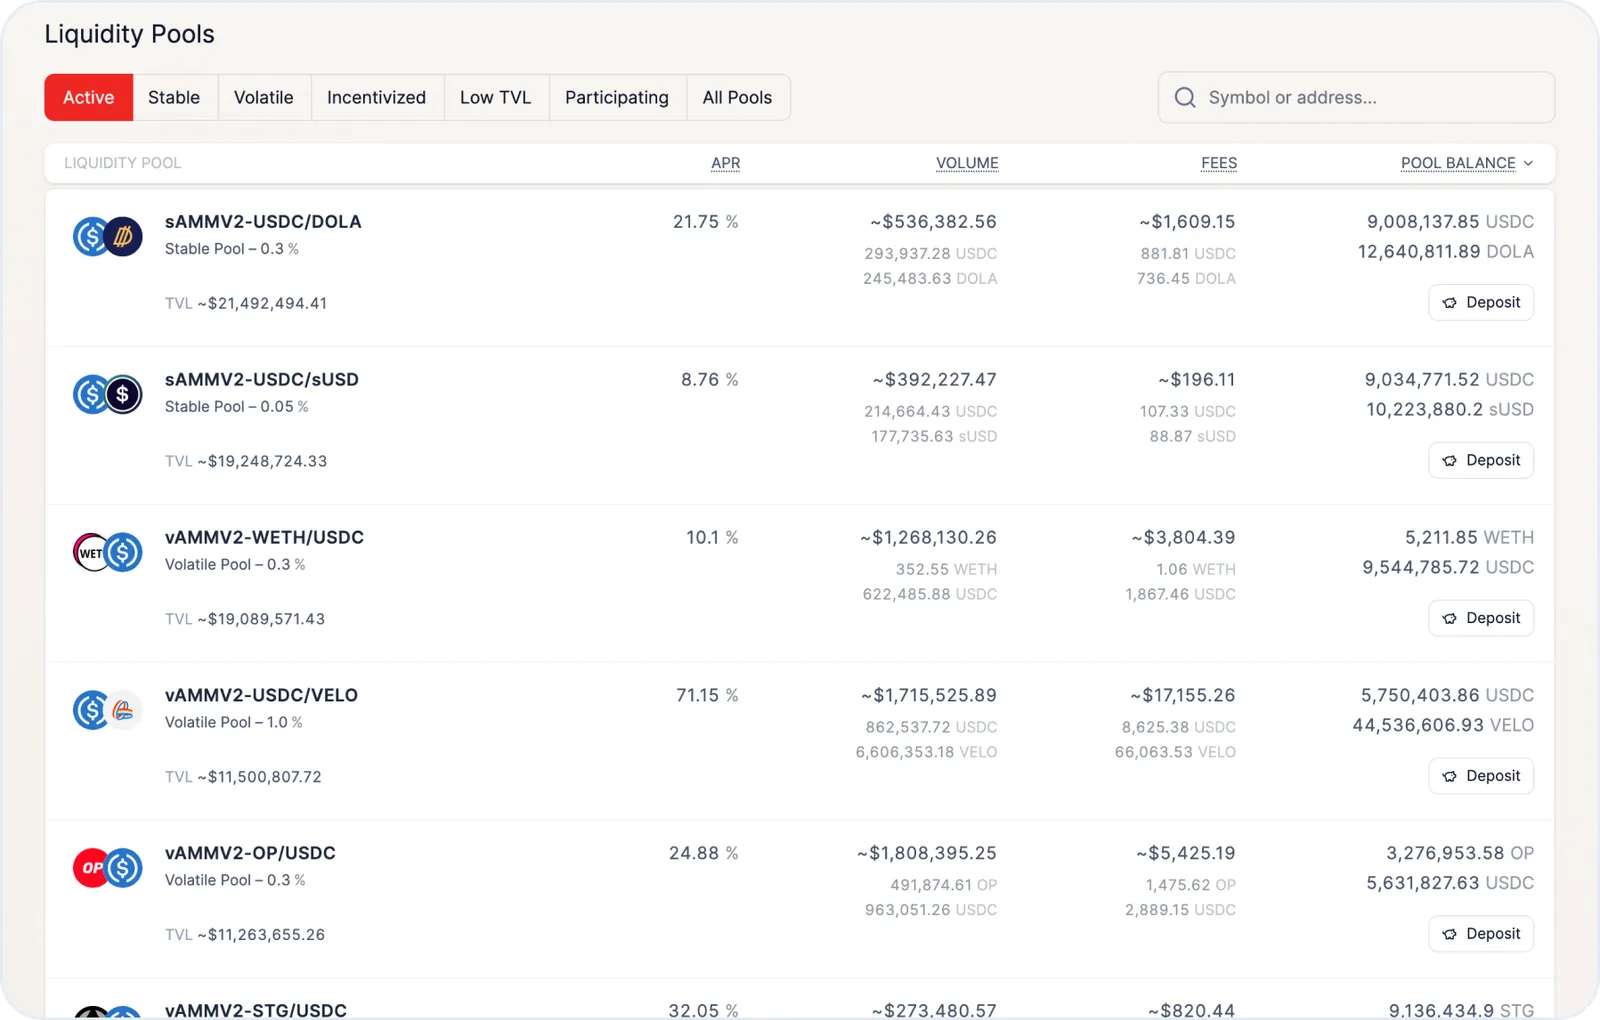
Task: Open the Low TVL tab
Action: [x=496, y=97]
